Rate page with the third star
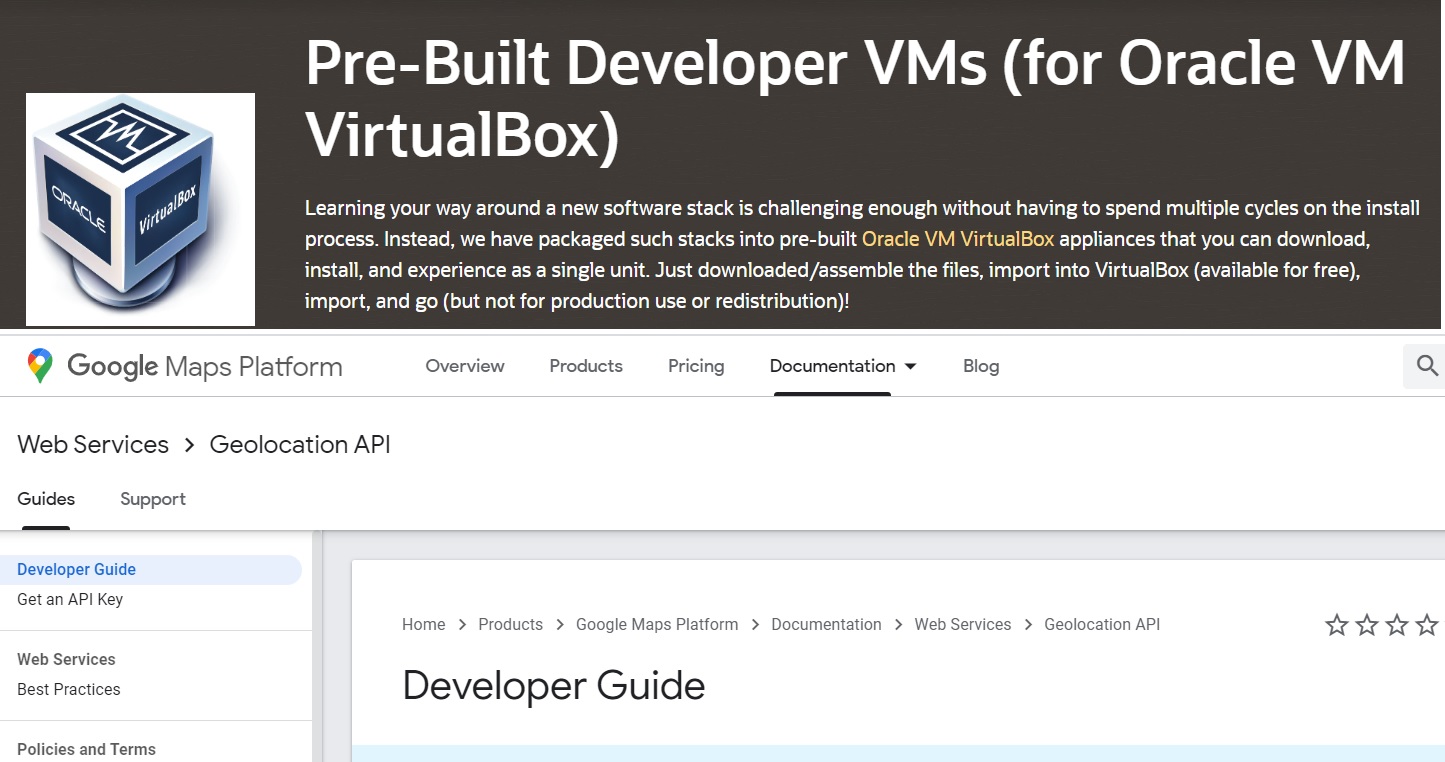 pyautogui.click(x=1397, y=625)
